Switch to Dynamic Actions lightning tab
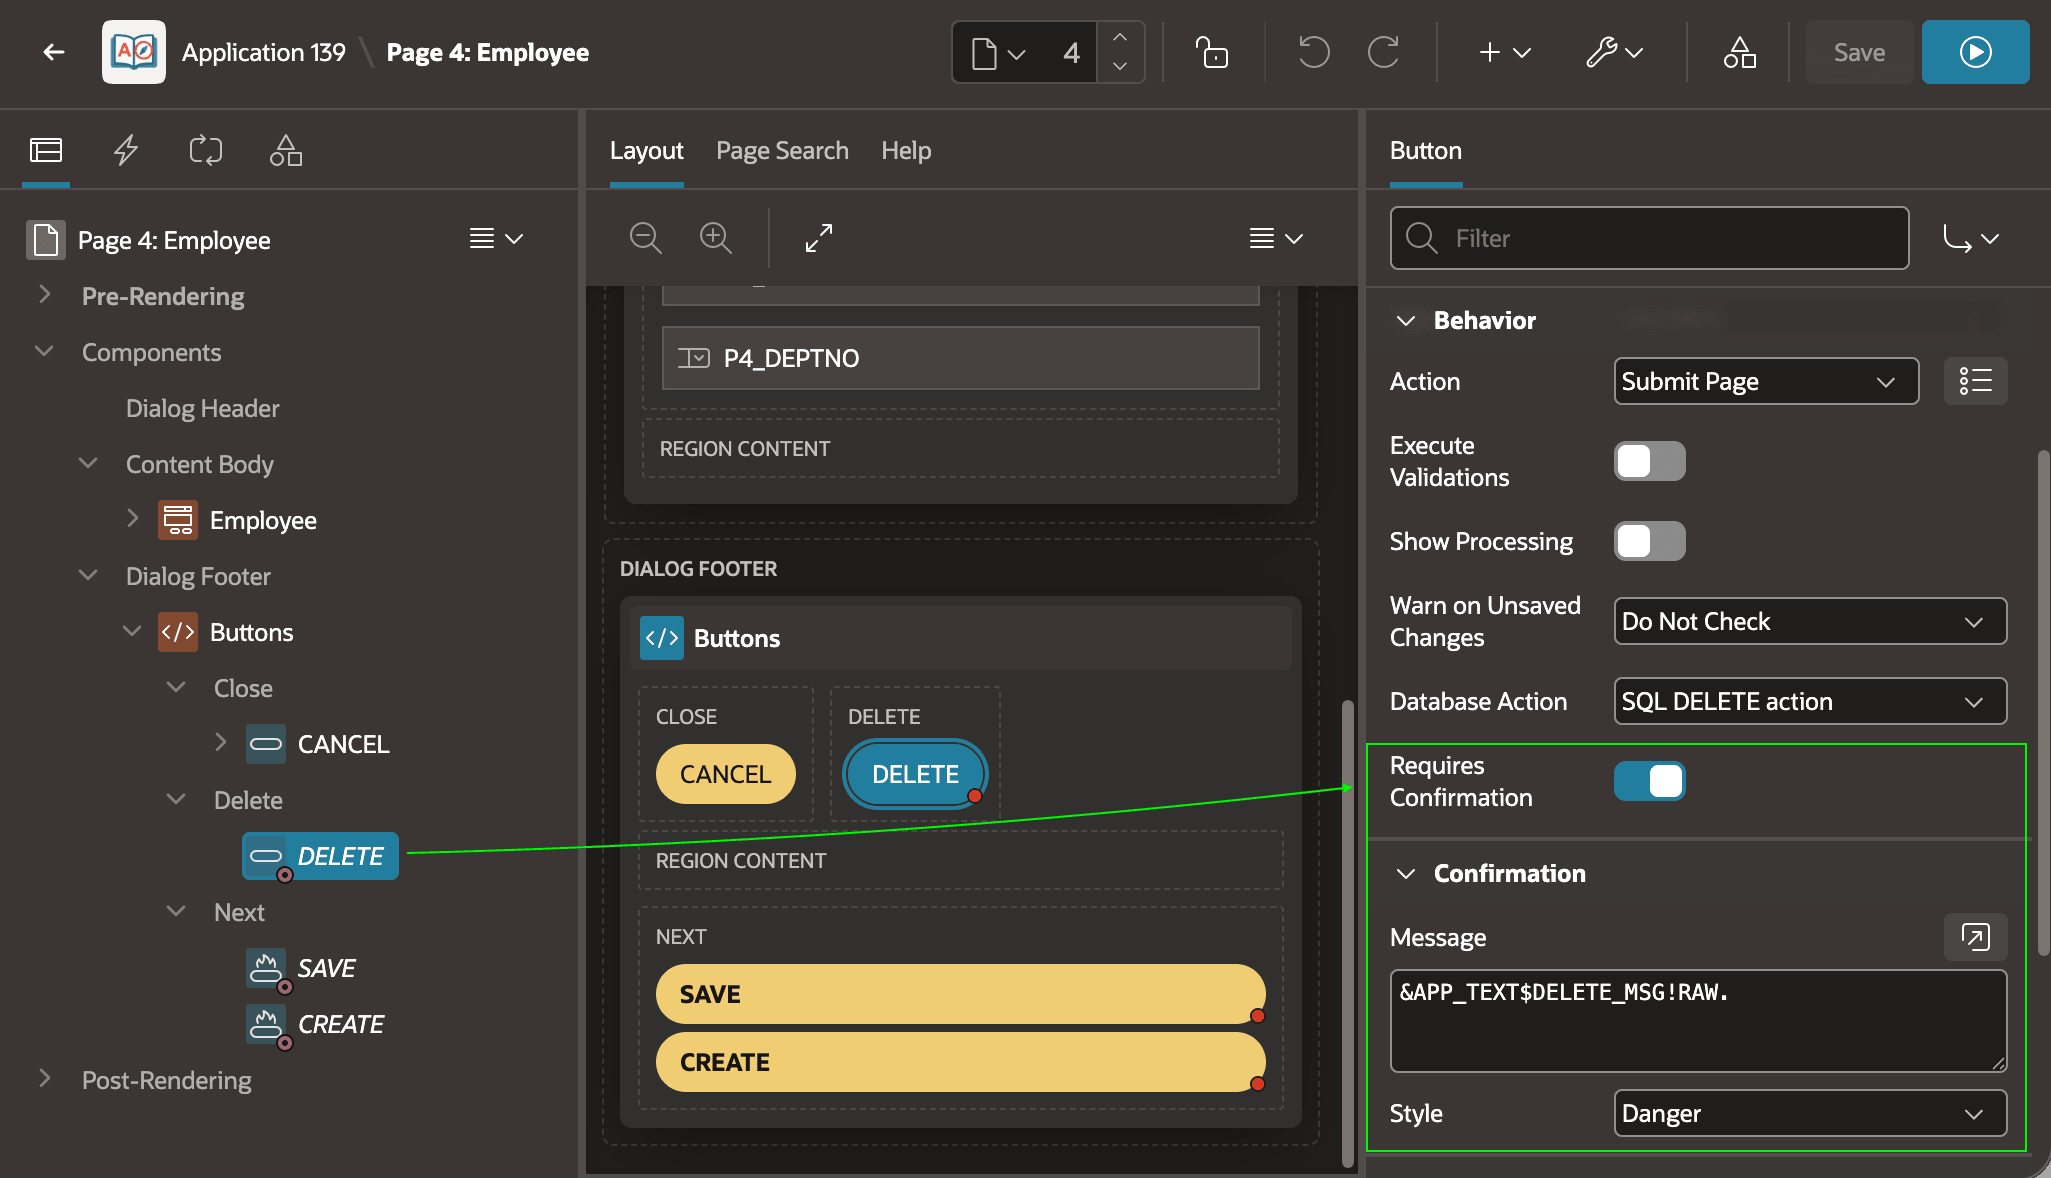 (x=126, y=150)
